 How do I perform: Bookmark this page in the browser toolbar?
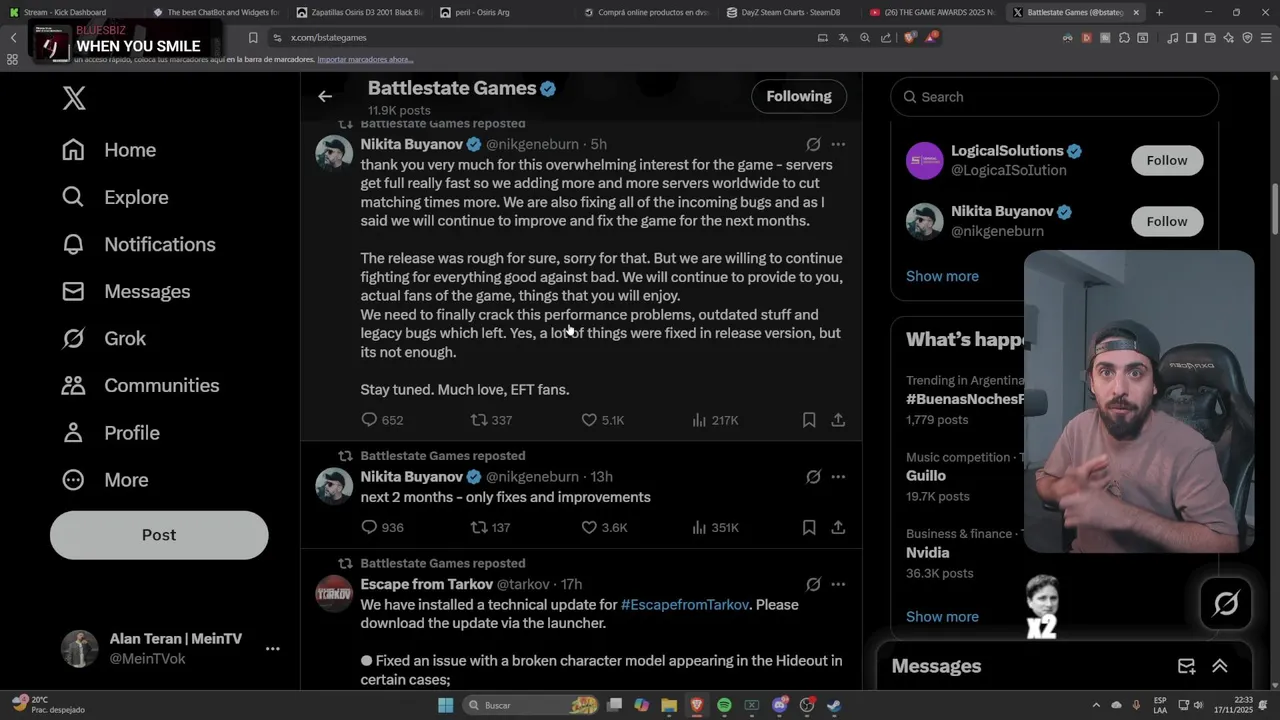pyautogui.click(x=253, y=37)
